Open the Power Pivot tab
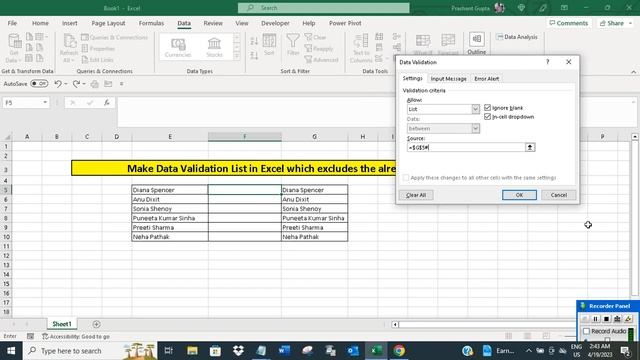Viewport: 640px width, 360px height. point(345,23)
